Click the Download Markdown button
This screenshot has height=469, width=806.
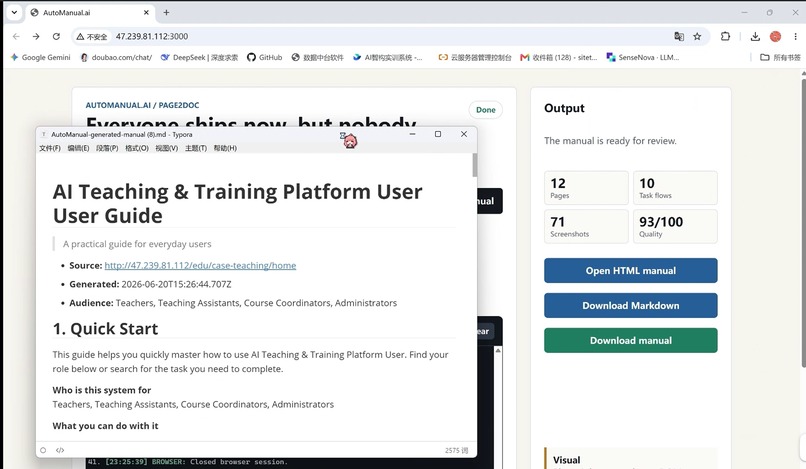click(631, 305)
